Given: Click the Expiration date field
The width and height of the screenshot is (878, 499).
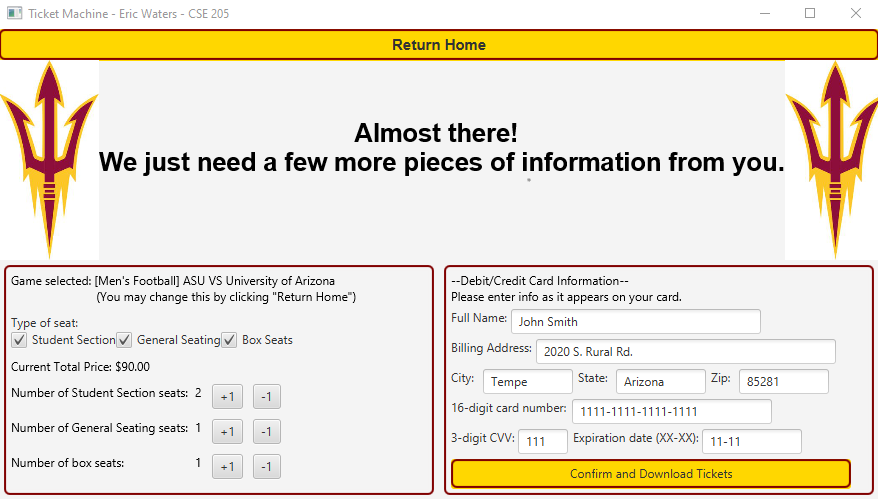Looking at the screenshot, I should [x=752, y=441].
